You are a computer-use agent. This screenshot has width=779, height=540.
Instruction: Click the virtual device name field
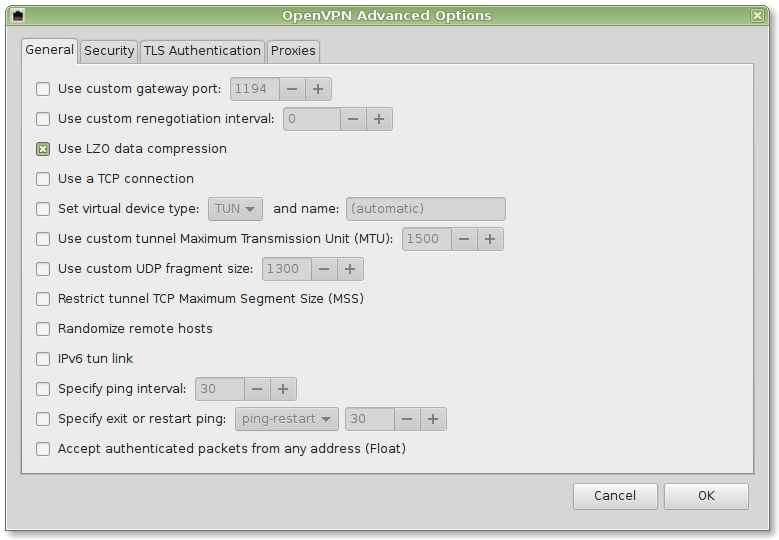pos(425,209)
